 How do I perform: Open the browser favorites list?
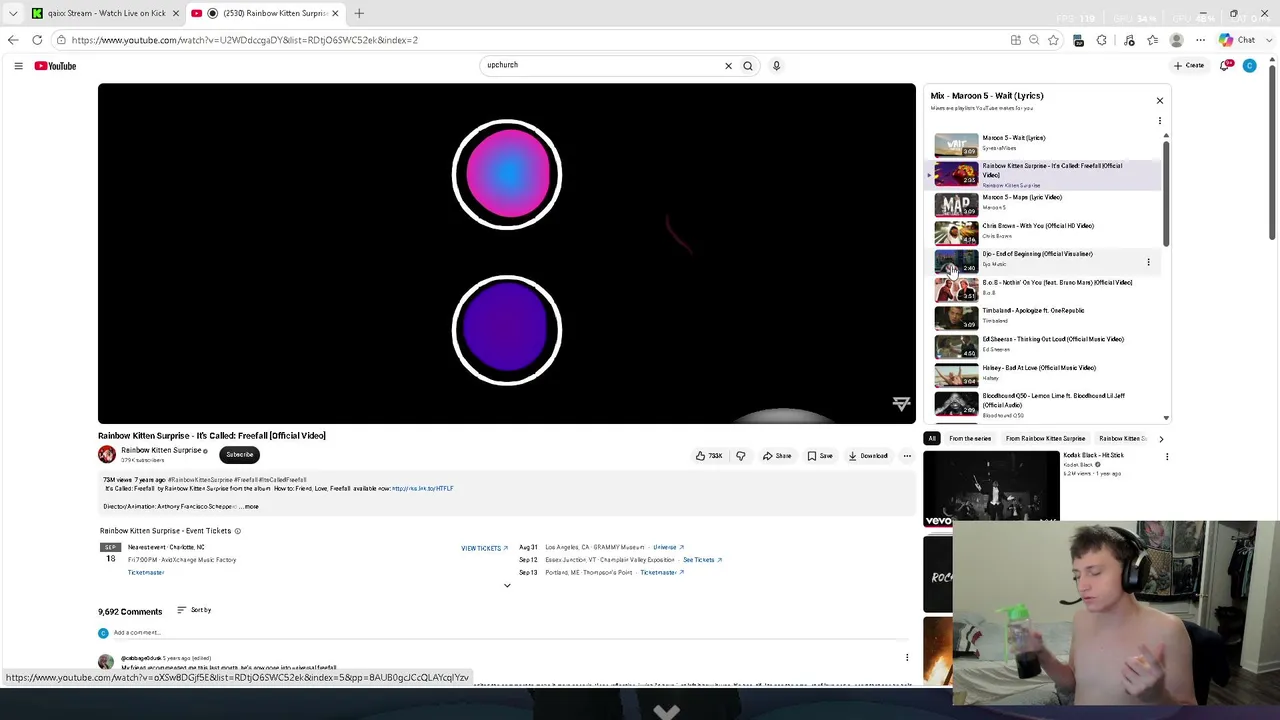pos(1153,40)
